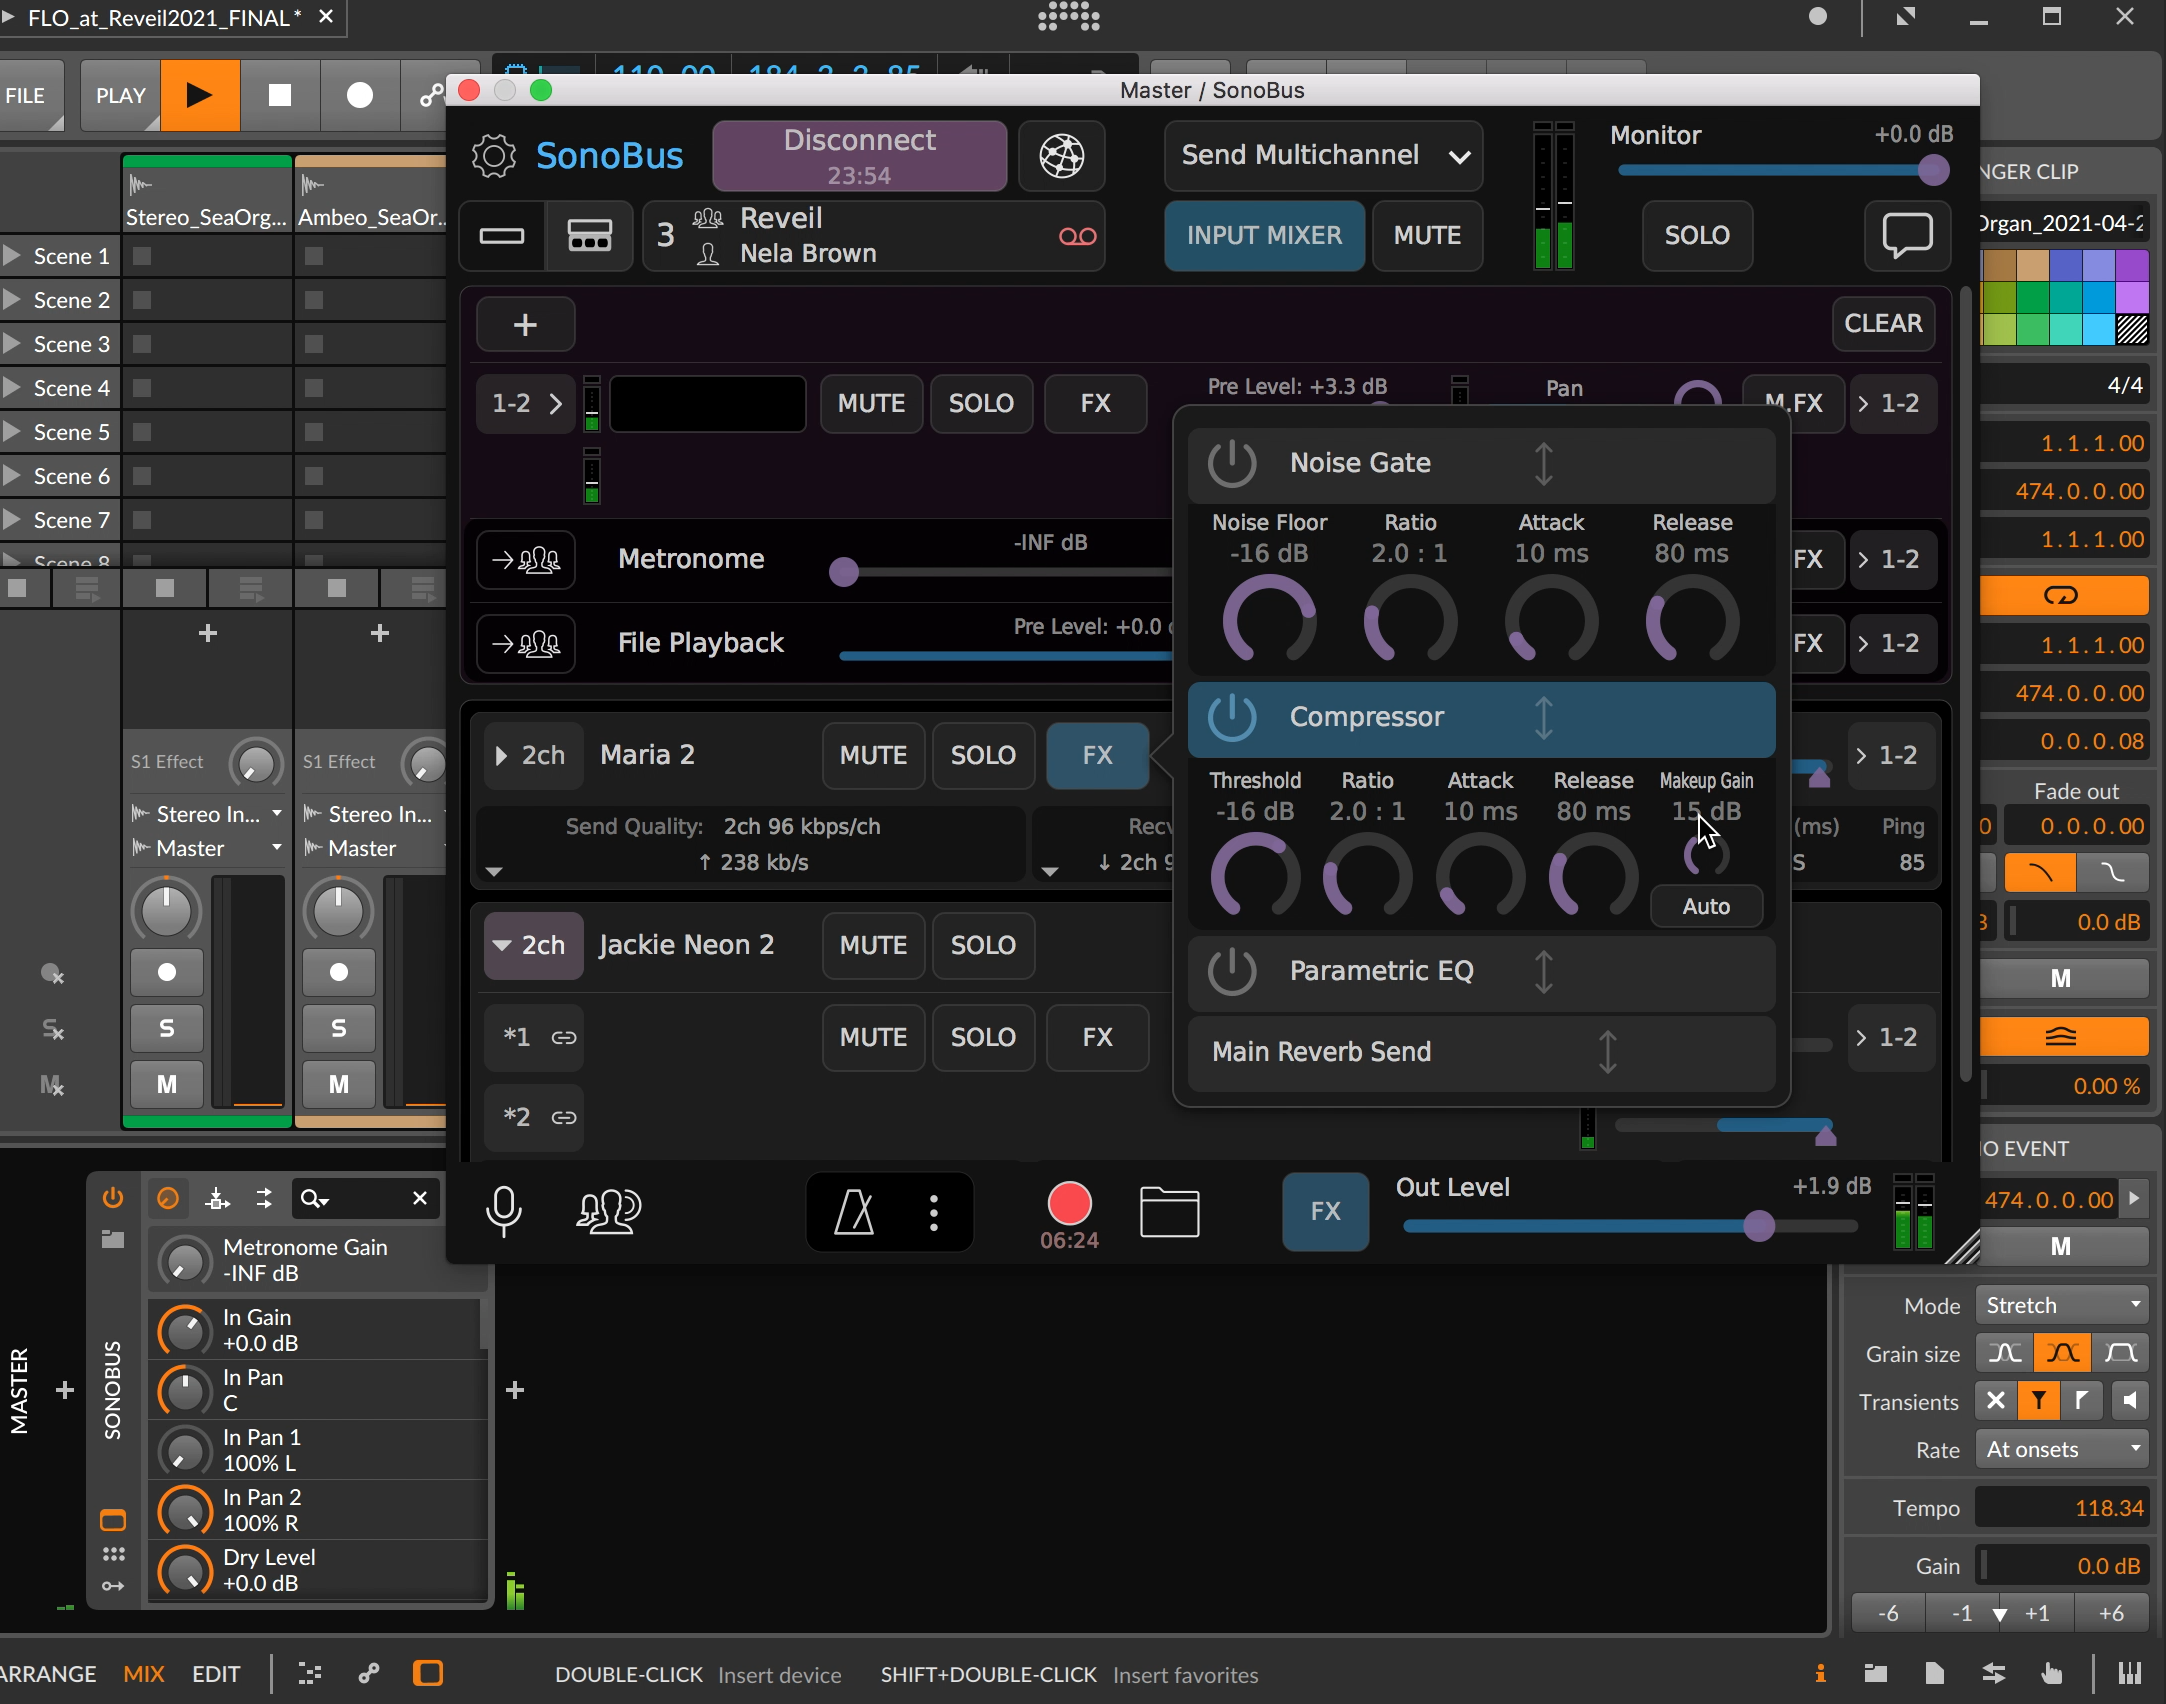This screenshot has height=1704, width=2166.
Task: Open the FILE menu
Action: 26,96
